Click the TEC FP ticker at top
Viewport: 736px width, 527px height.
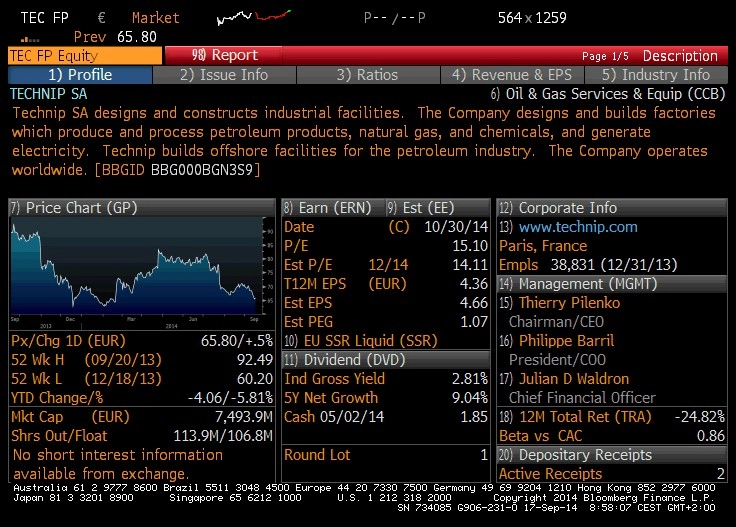(x=45, y=18)
